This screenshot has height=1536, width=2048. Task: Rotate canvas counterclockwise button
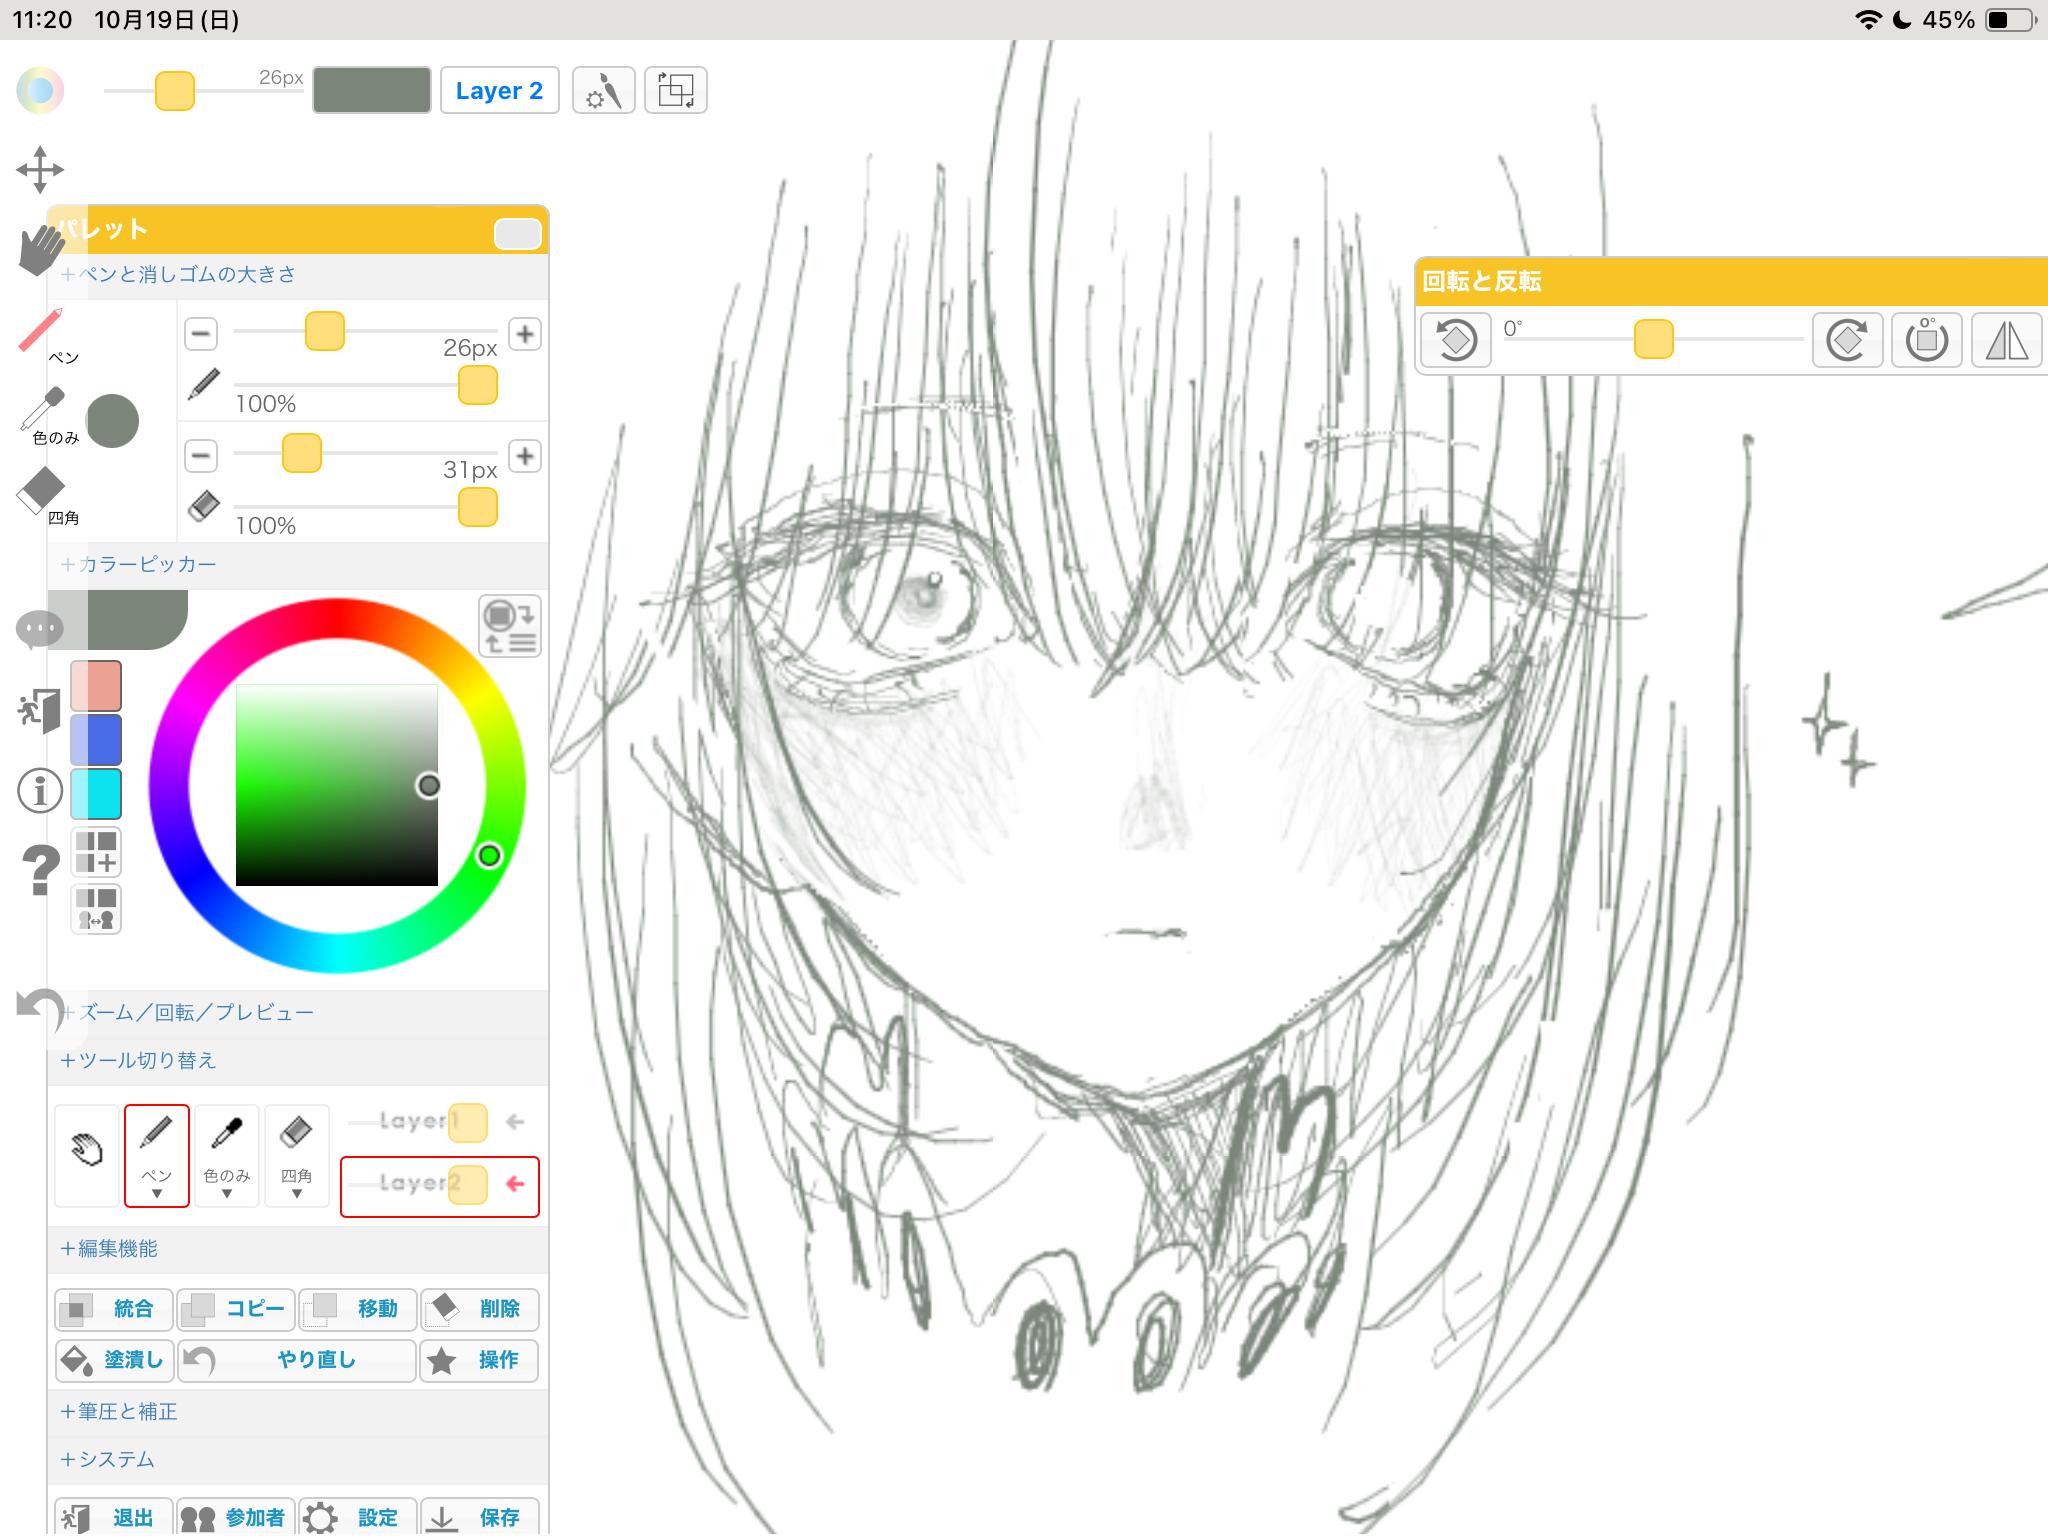pyautogui.click(x=1456, y=340)
